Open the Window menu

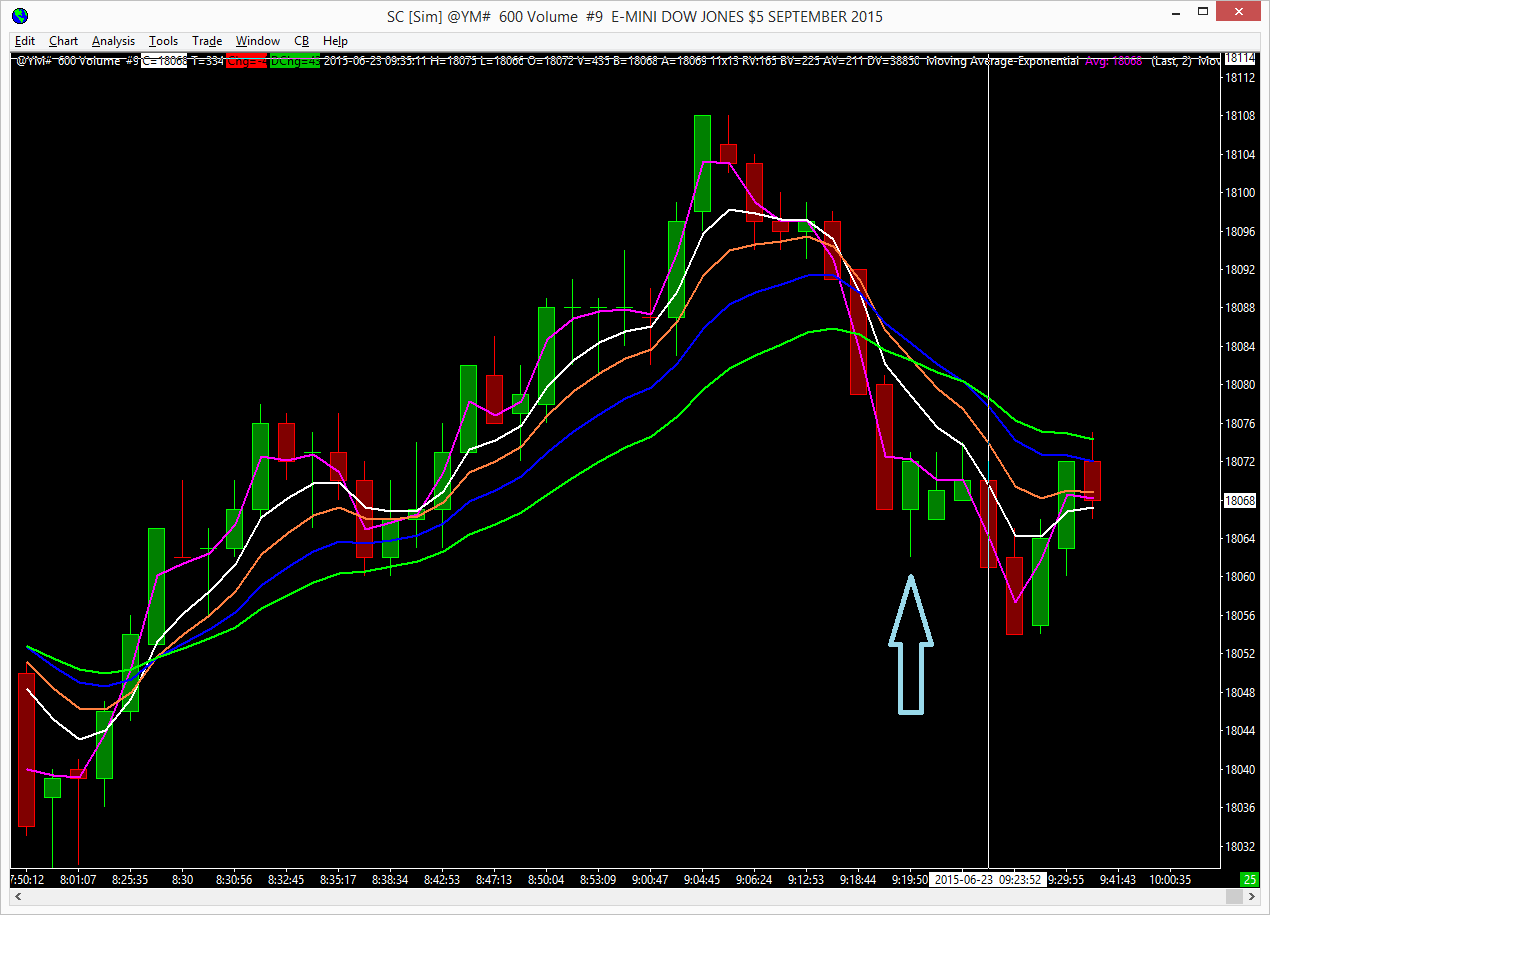pos(257,41)
